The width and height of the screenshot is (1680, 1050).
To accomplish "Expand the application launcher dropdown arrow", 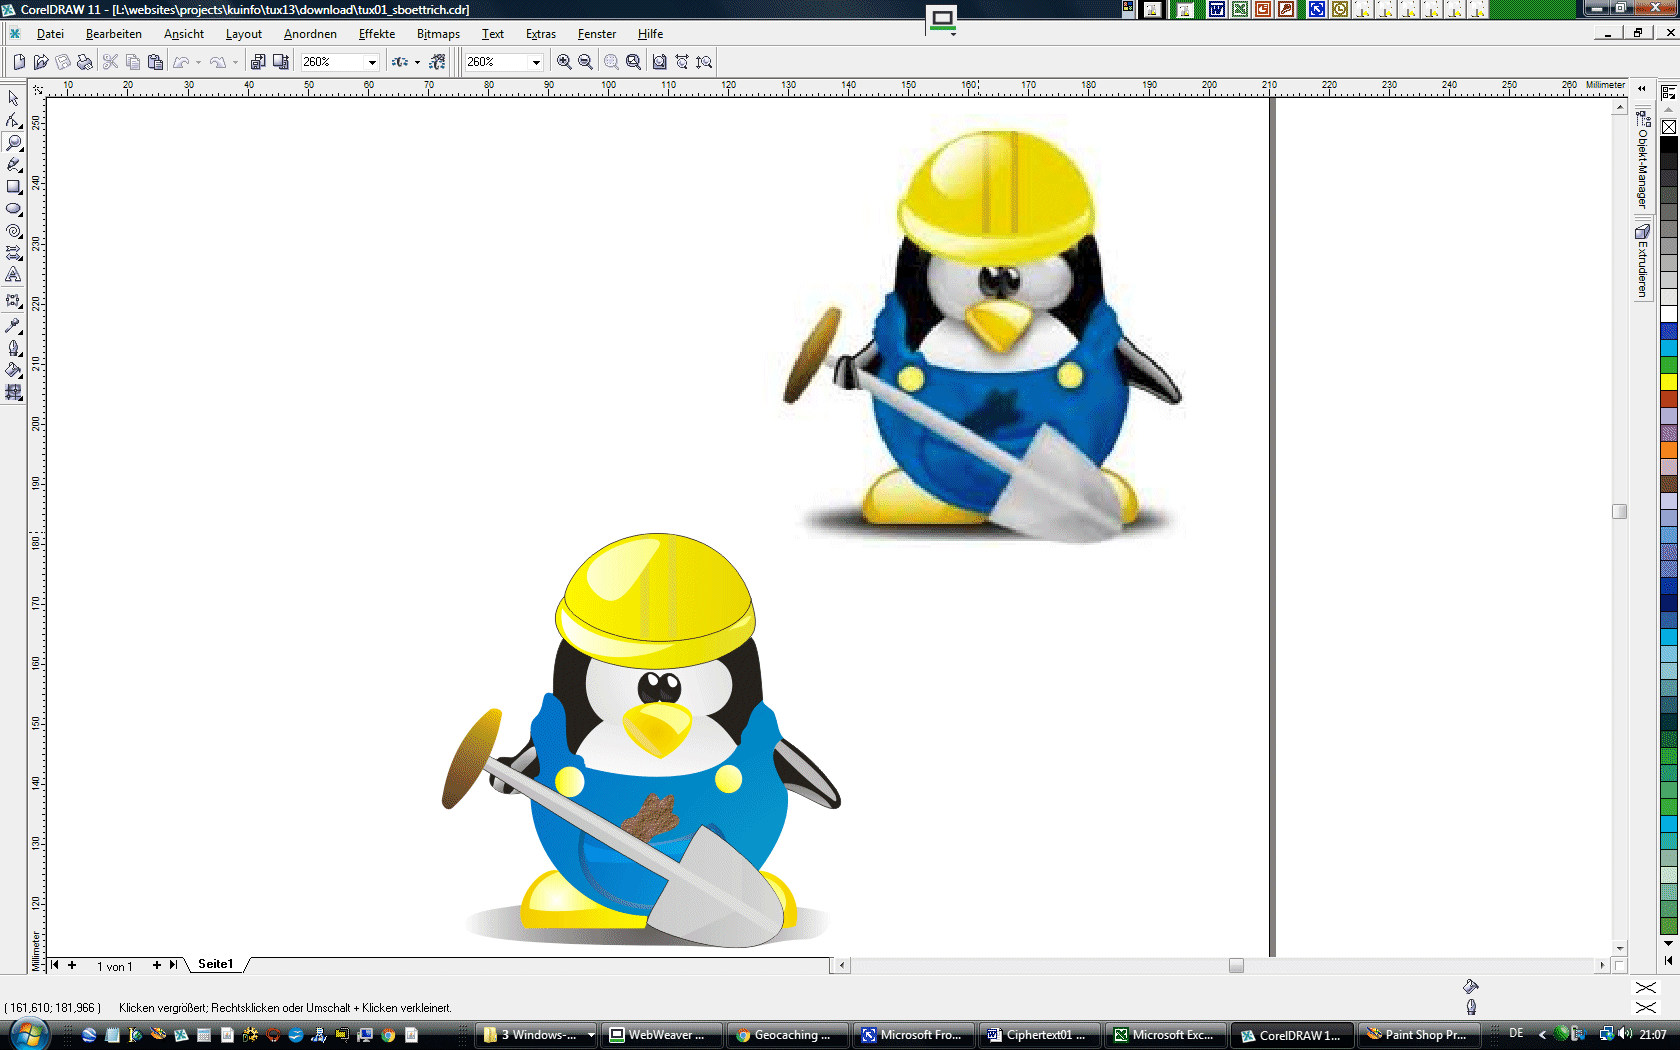I will click(417, 62).
